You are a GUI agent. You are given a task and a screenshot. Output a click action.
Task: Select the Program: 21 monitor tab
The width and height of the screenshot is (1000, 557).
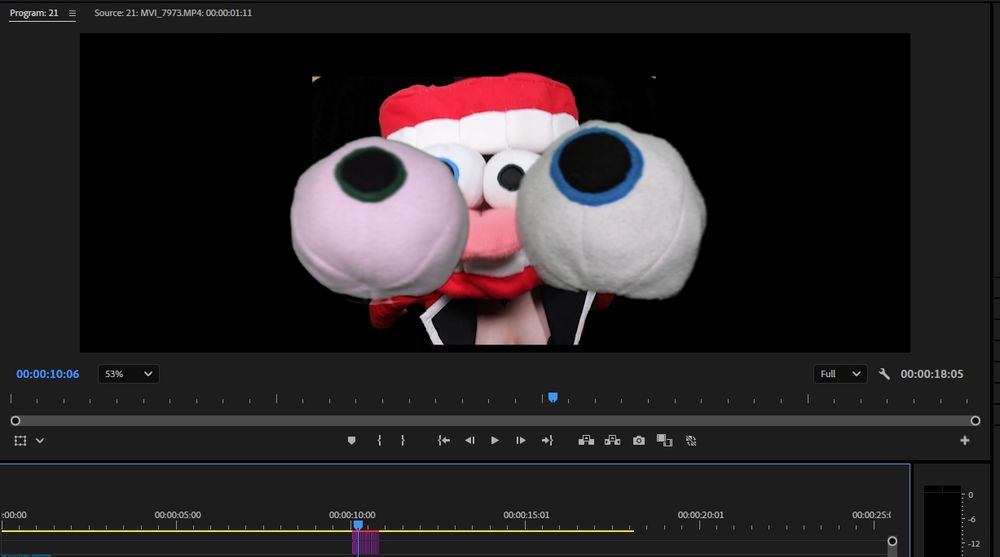coord(34,13)
